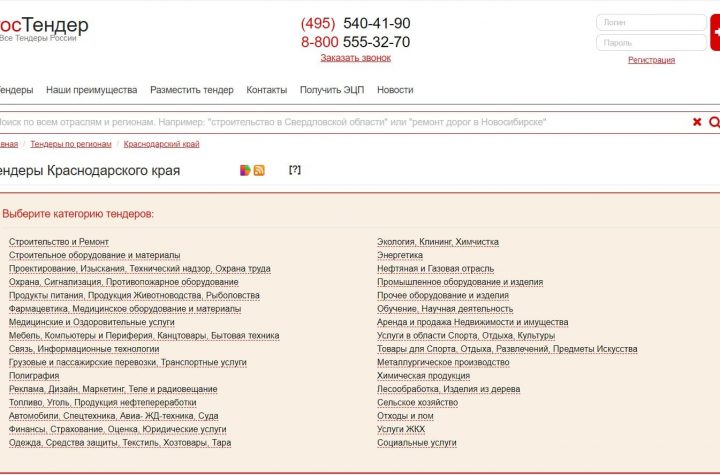This screenshot has width=720, height=475.
Task: Open the Услуги ЖКХ category
Action: pos(401,429)
